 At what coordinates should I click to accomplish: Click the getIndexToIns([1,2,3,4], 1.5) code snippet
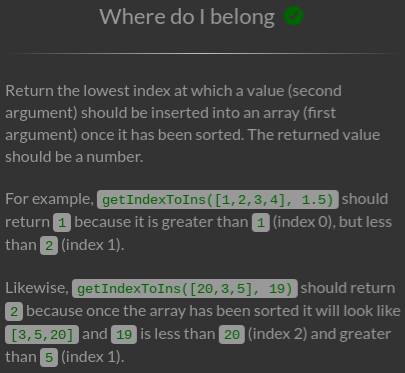[x=218, y=200]
